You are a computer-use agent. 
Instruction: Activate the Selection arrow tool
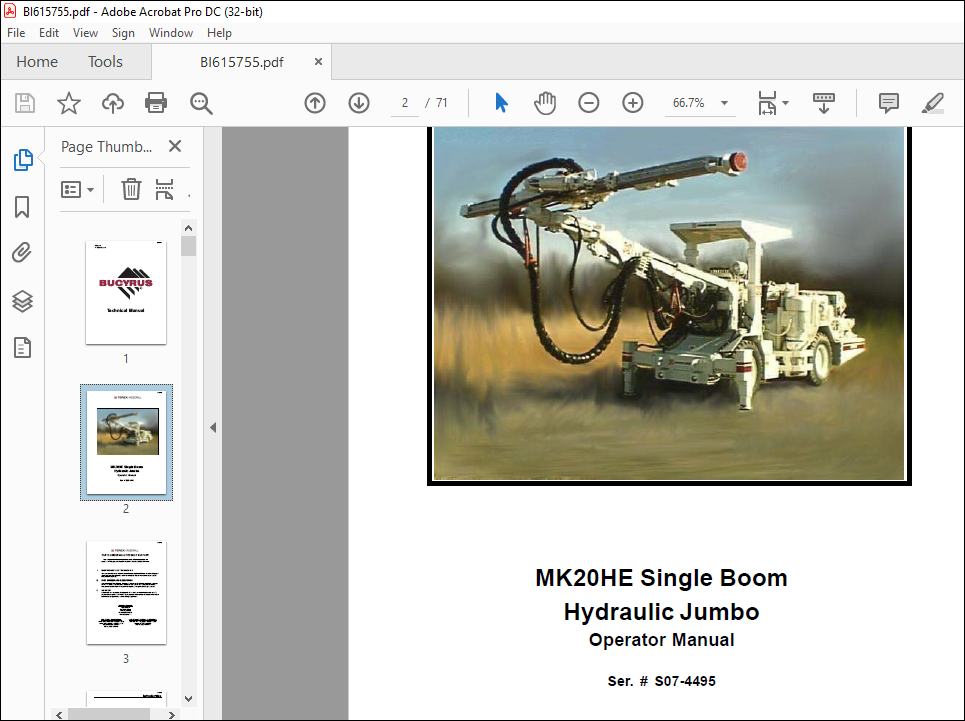[502, 103]
